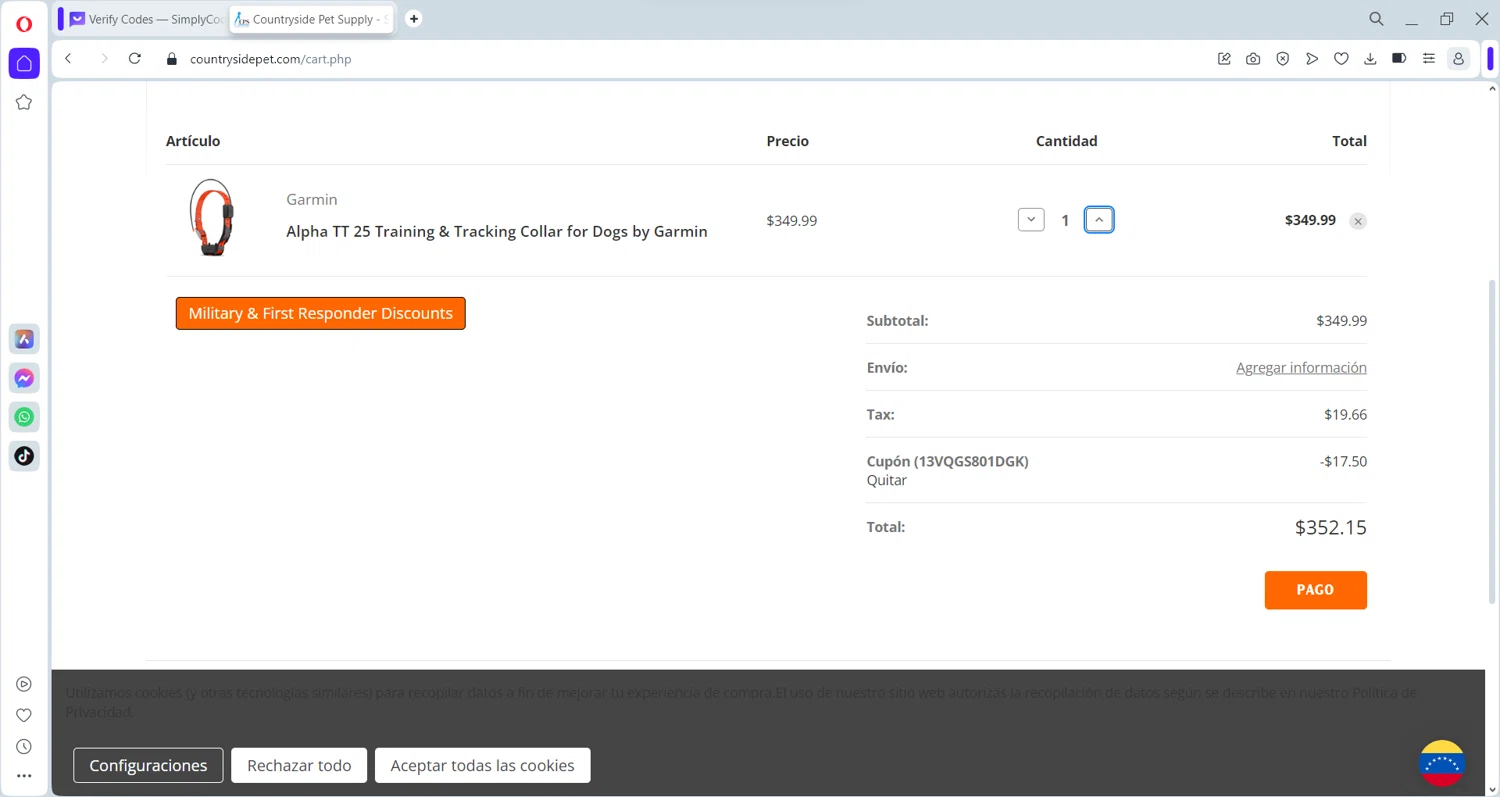Image resolution: width=1500 pixels, height=797 pixels.
Task: Open the Garmin collar thumbnail image
Action: click(x=212, y=218)
